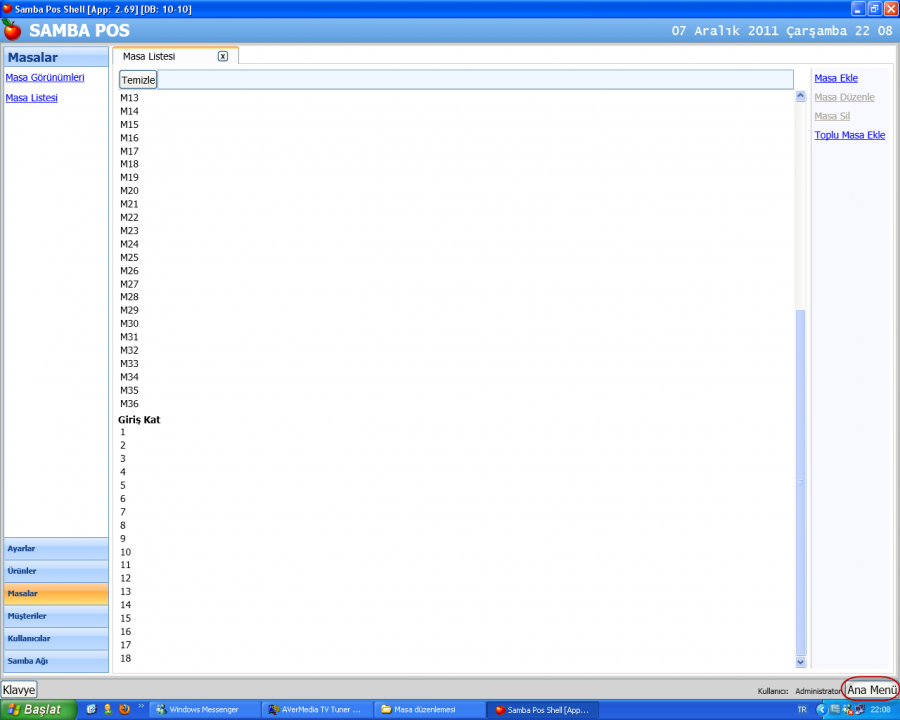Image resolution: width=900 pixels, height=720 pixels.
Task: Open the Masa Görünümleri link
Action: pos(45,78)
